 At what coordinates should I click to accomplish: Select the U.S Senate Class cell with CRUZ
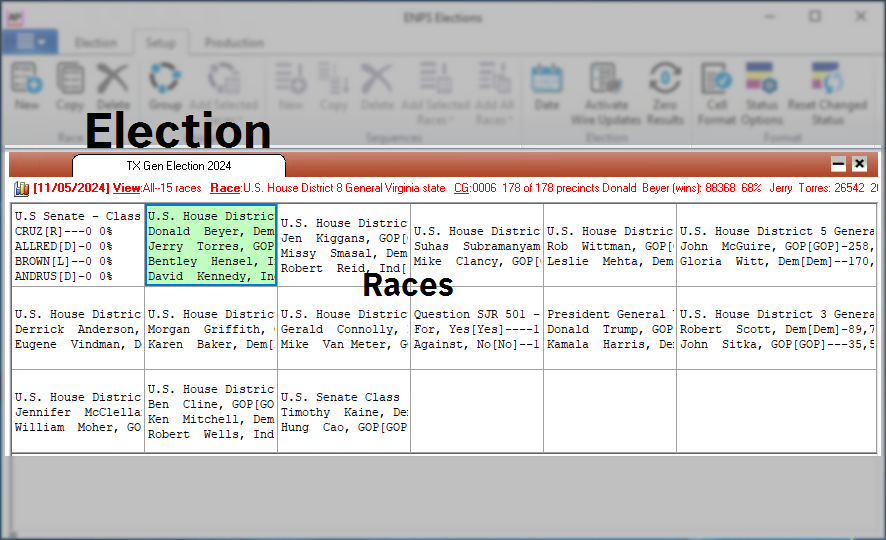click(78, 245)
